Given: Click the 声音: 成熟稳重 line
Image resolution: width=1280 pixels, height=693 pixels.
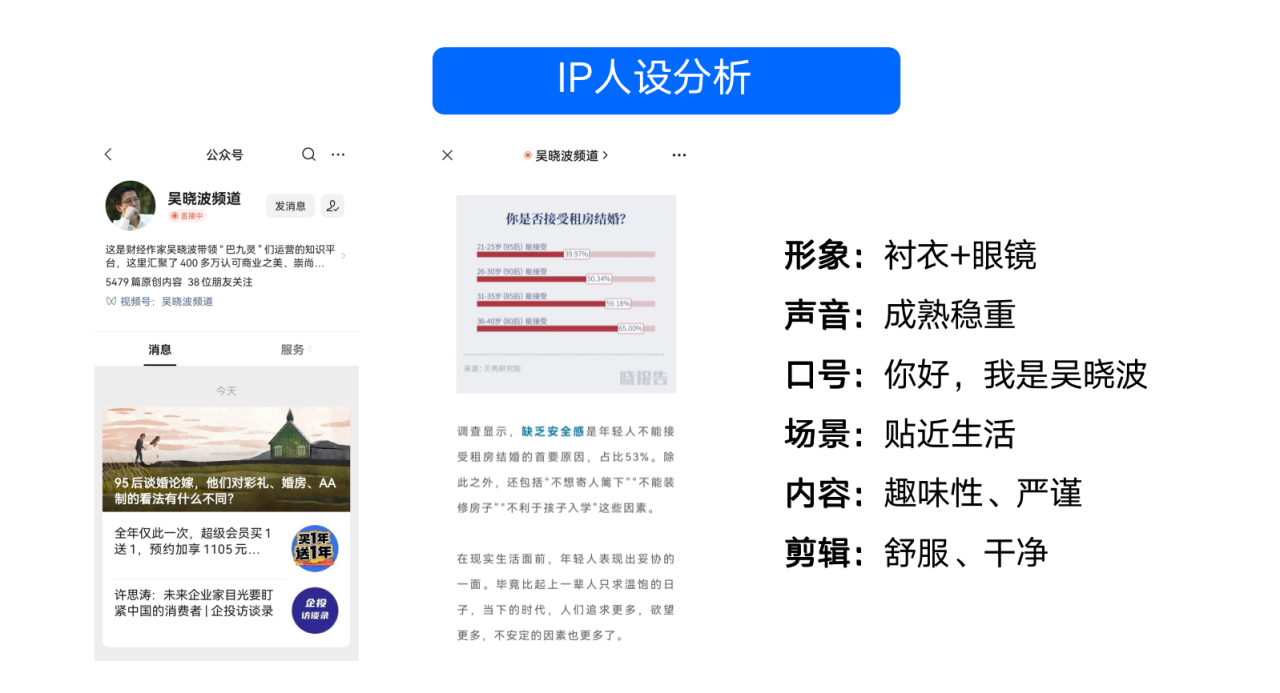Looking at the screenshot, I should 900,315.
